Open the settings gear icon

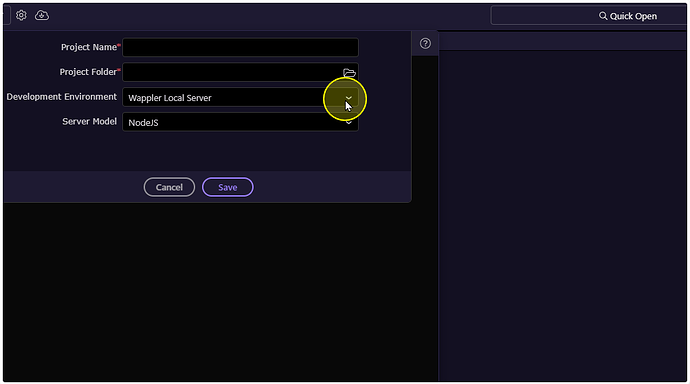coord(21,15)
